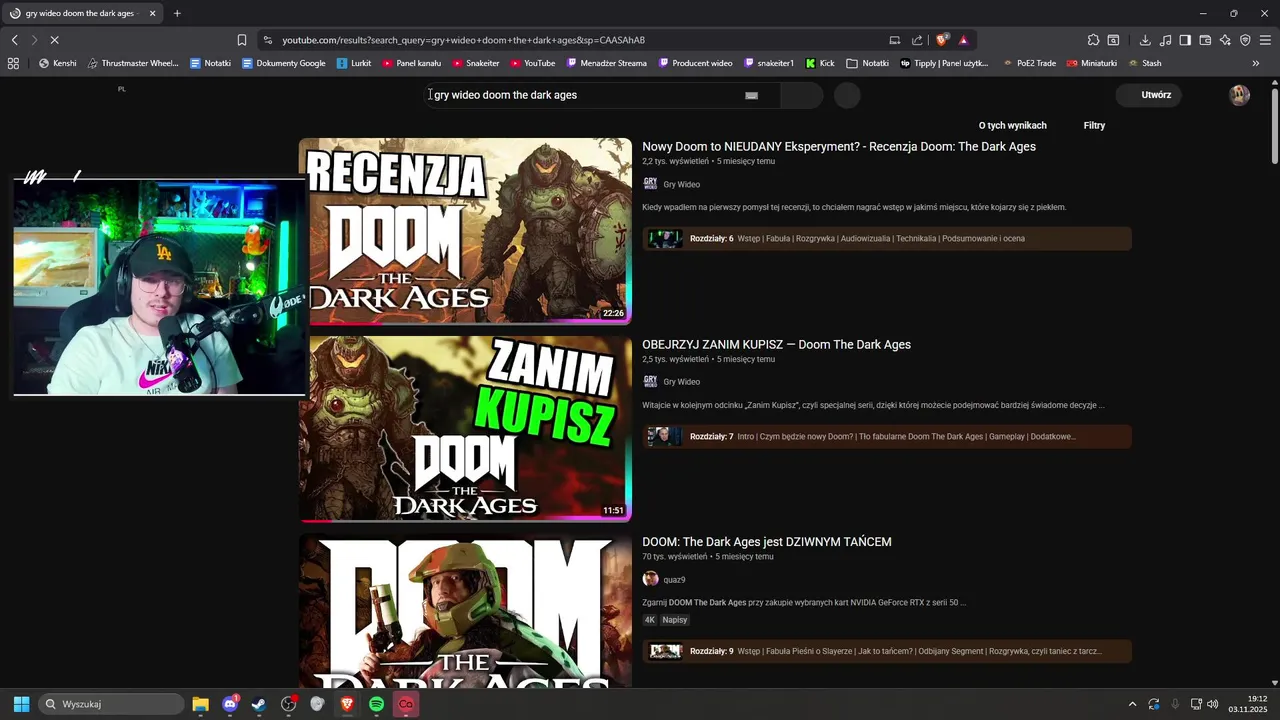Open the browser main hamburger menu
This screenshot has width=1280, height=720.
1265,40
